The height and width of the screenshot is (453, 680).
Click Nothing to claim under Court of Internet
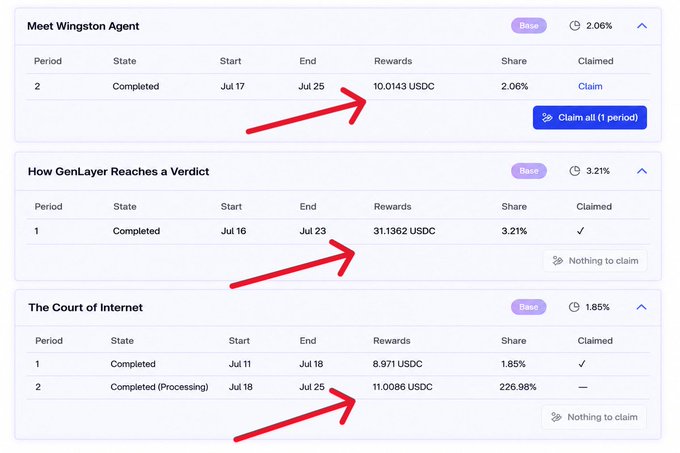point(594,417)
